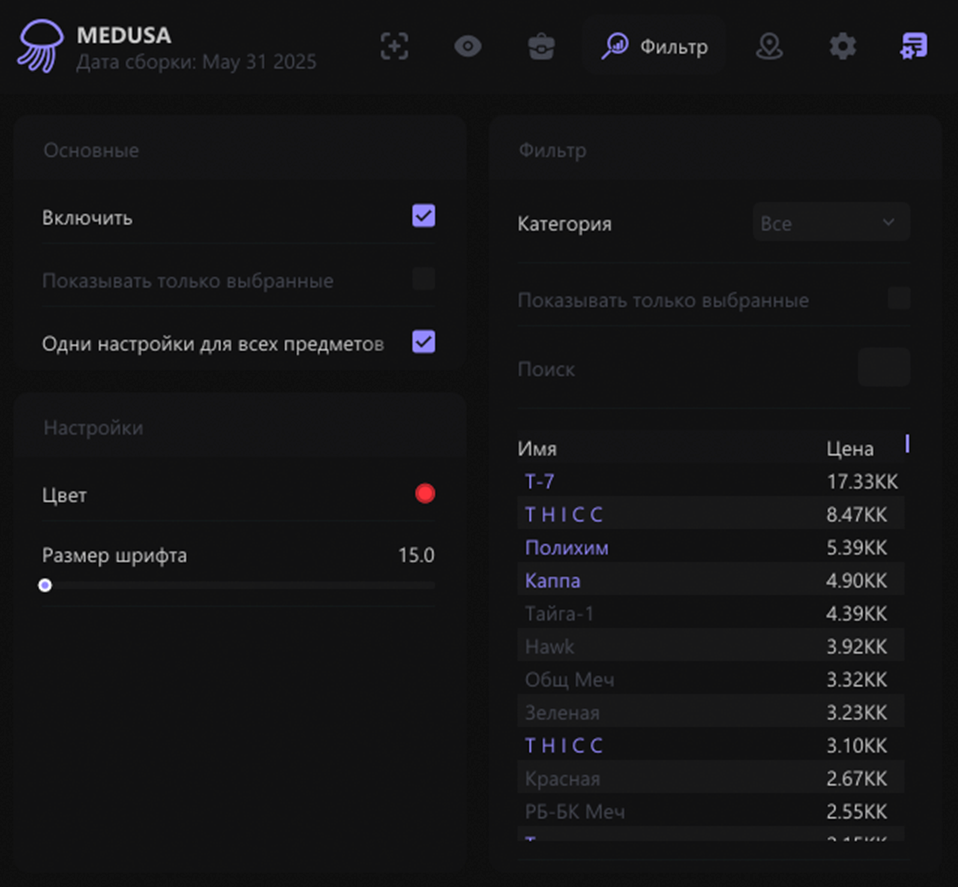
Task: Toggle Показывать только выбранные in Фильтр panel
Action: (x=899, y=299)
